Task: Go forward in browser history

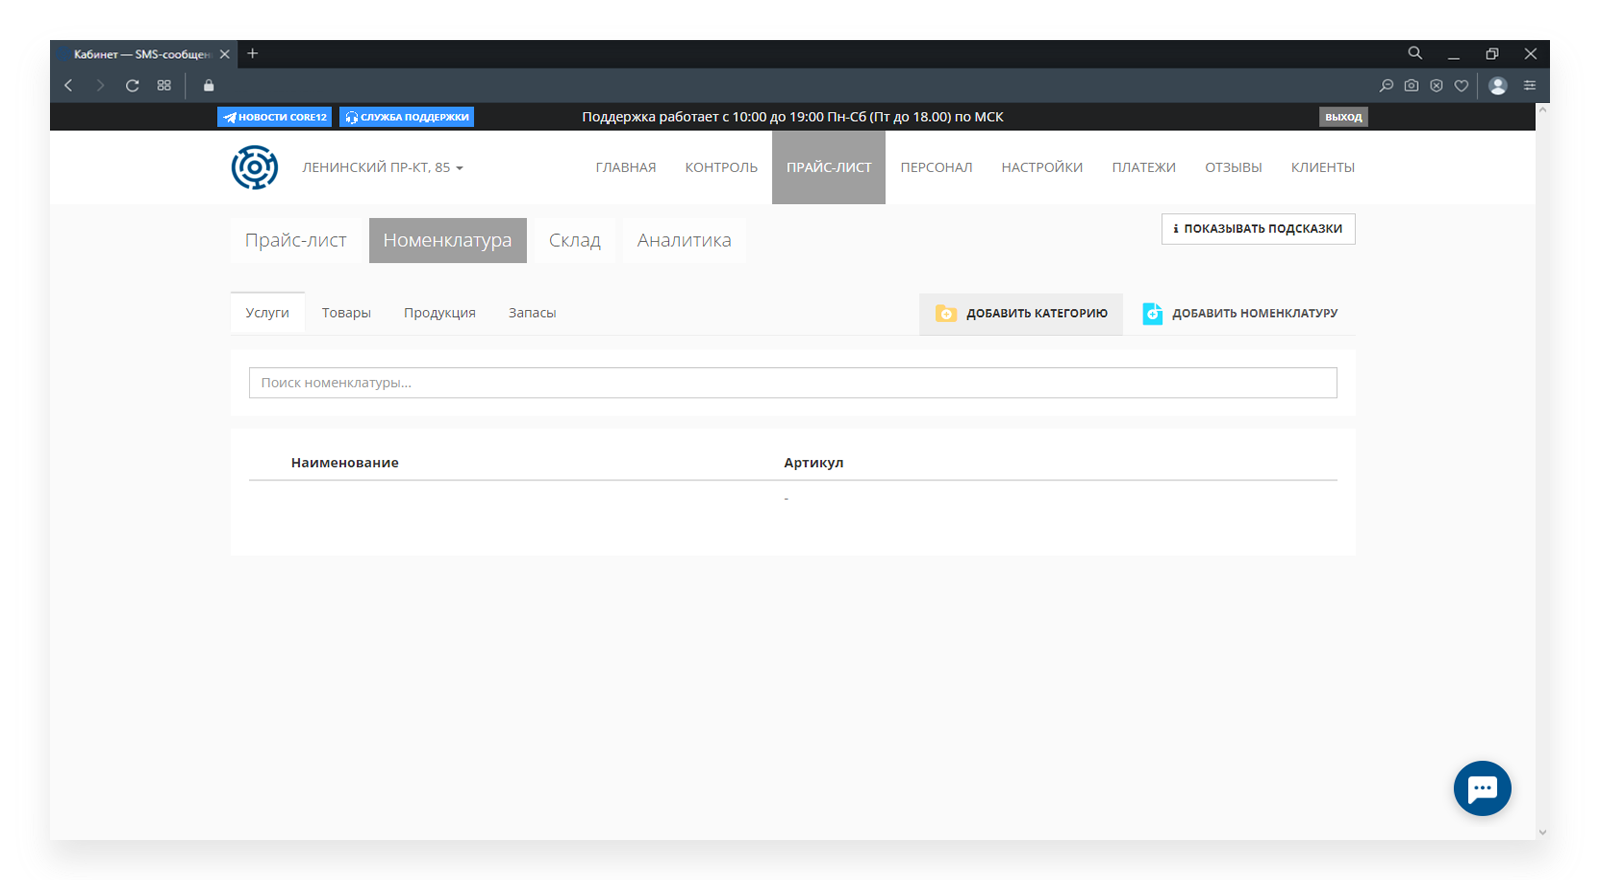Action: [x=100, y=86]
